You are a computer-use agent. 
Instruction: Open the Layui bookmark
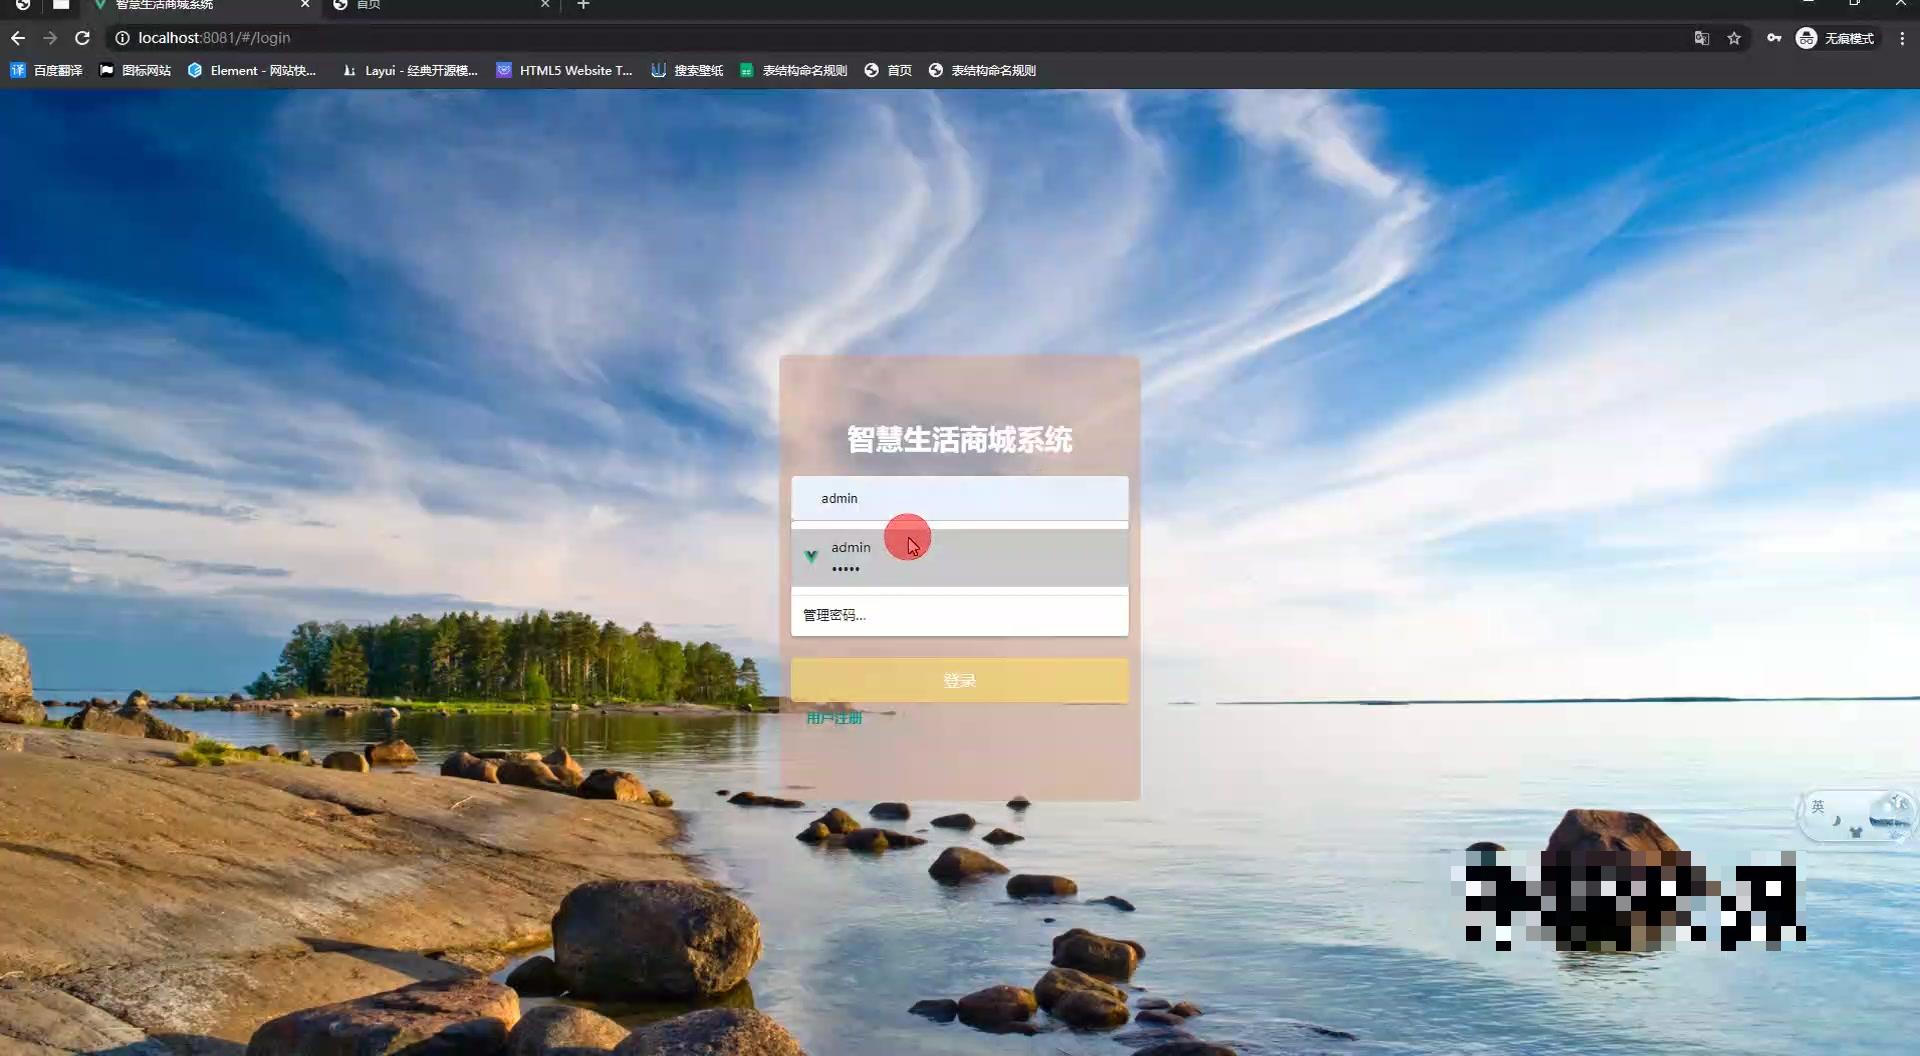coord(410,70)
